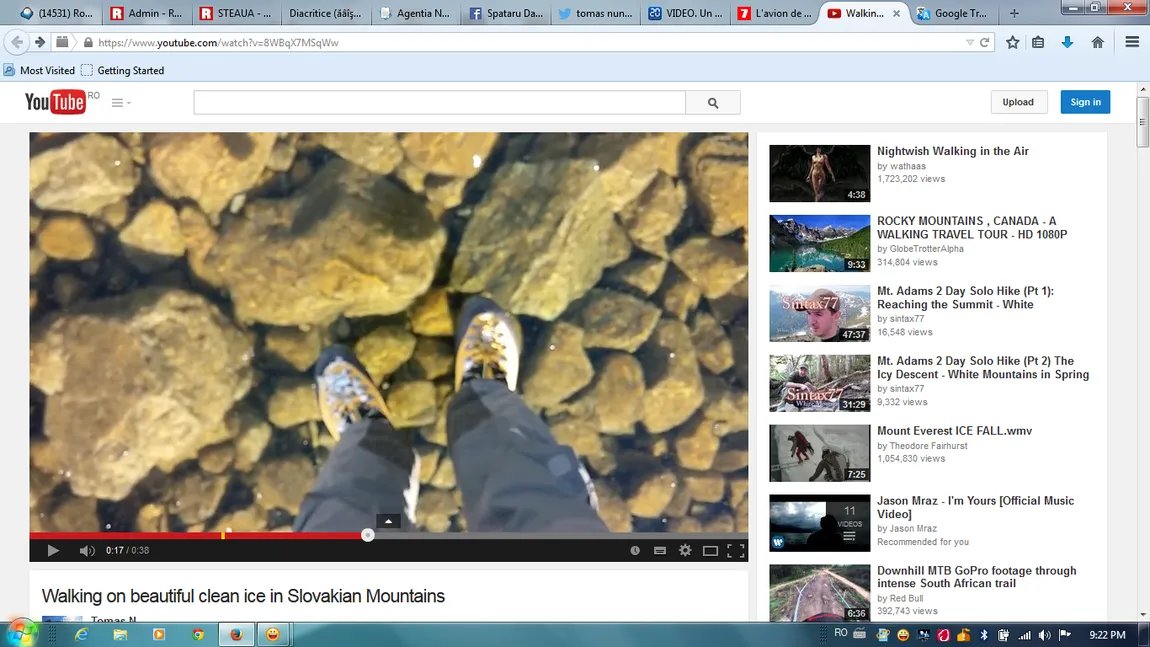Screen dimensions: 1150x647
Task: Click channel name Theodore Fairhurst
Action: click(928, 445)
